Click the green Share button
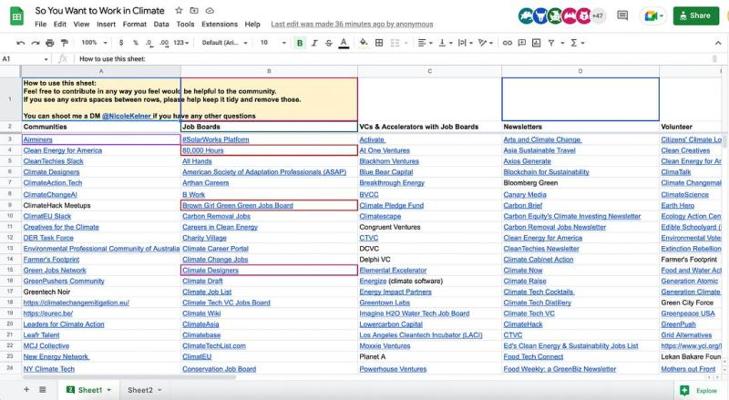Image resolution: width=729 pixels, height=400 pixels. [x=696, y=16]
